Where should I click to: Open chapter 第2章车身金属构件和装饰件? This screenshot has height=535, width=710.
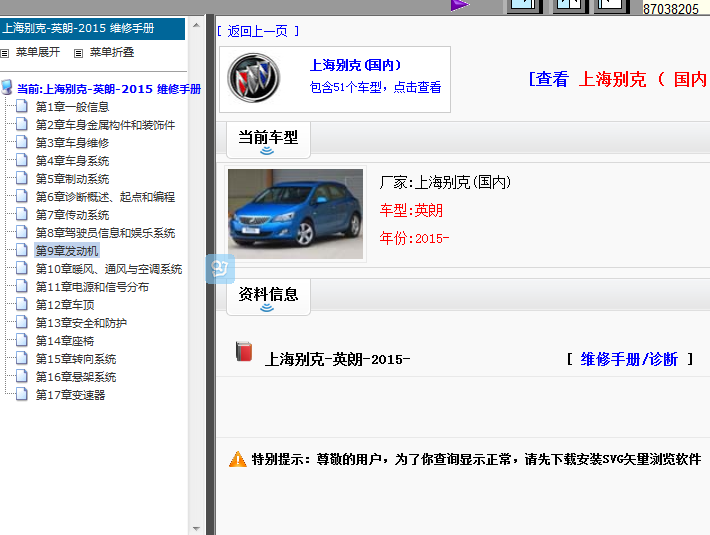[x=105, y=125]
